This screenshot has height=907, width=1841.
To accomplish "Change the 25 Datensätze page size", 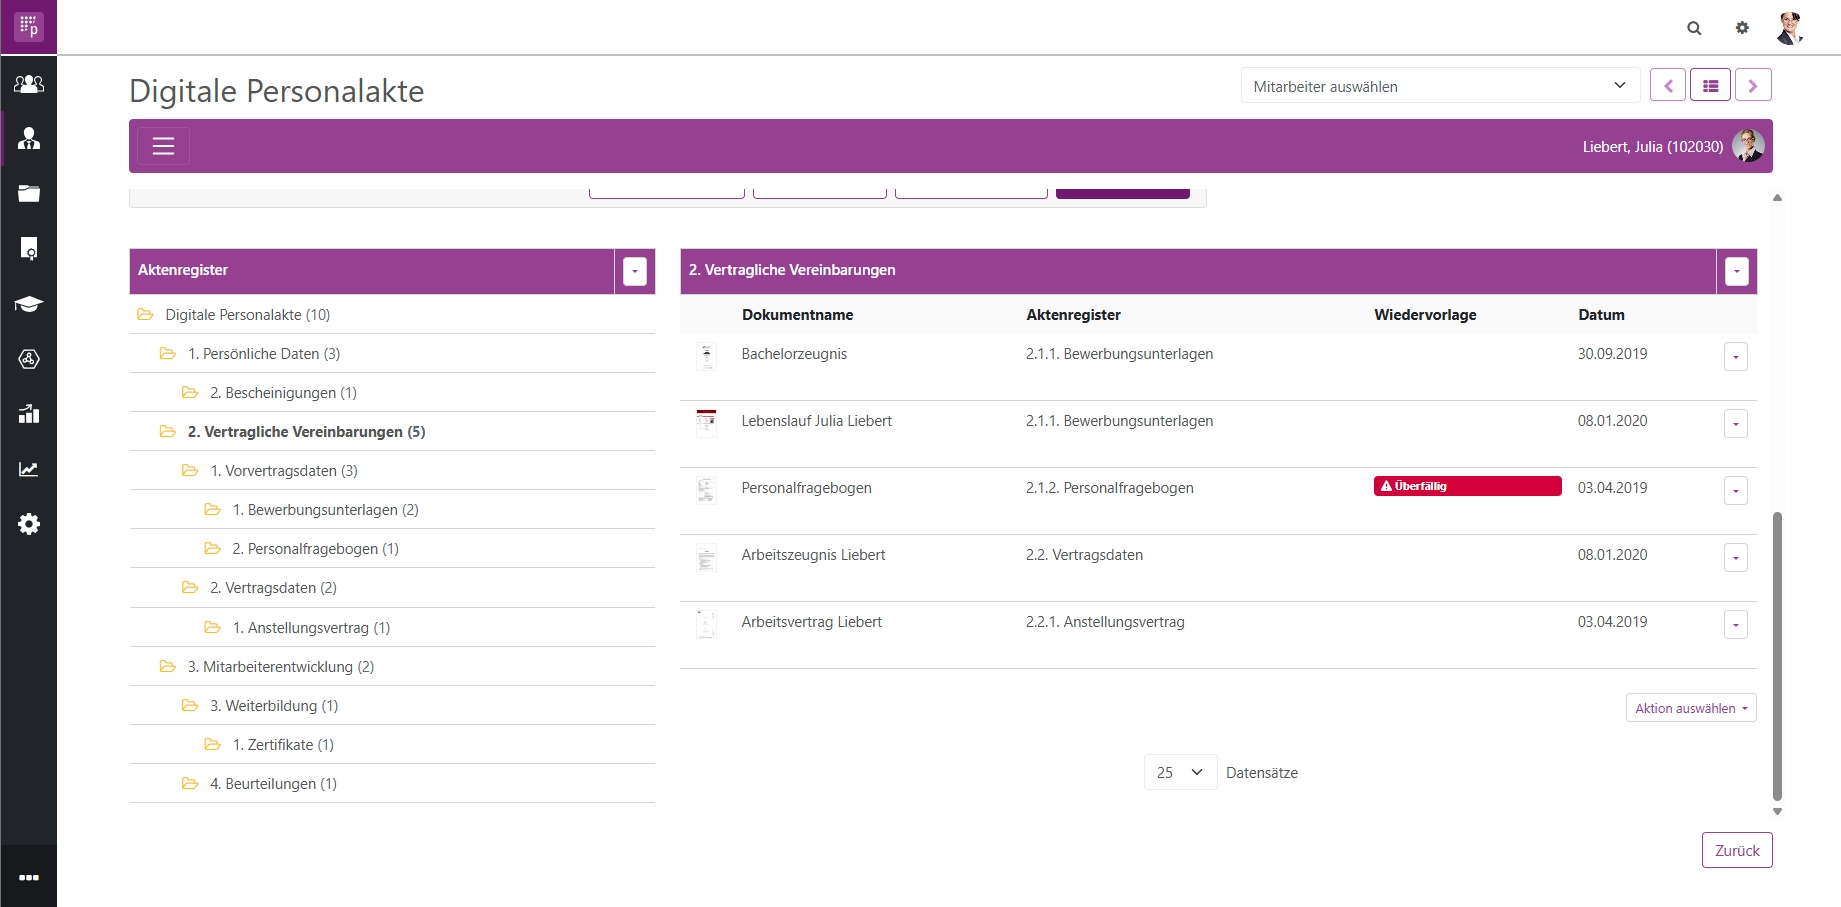I will click(1180, 772).
